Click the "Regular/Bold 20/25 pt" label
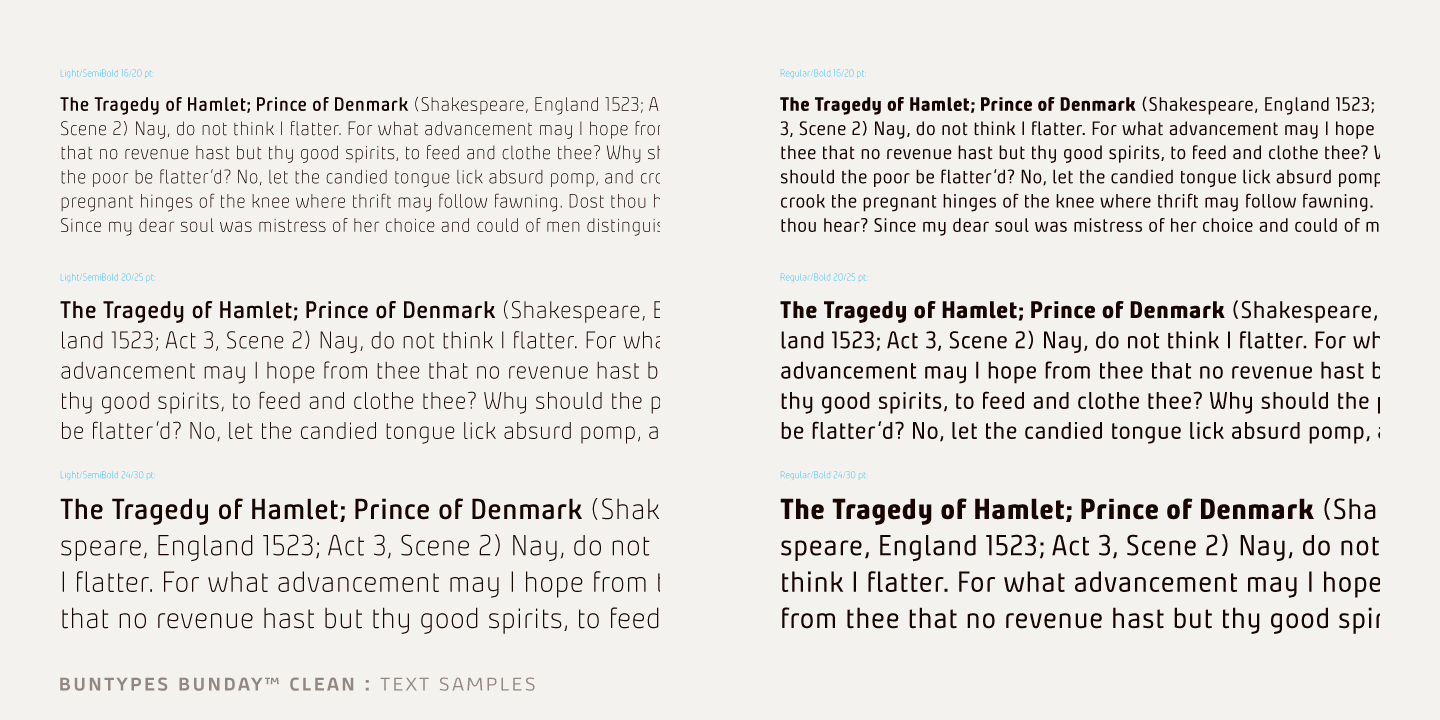1440x720 pixels. (x=823, y=277)
